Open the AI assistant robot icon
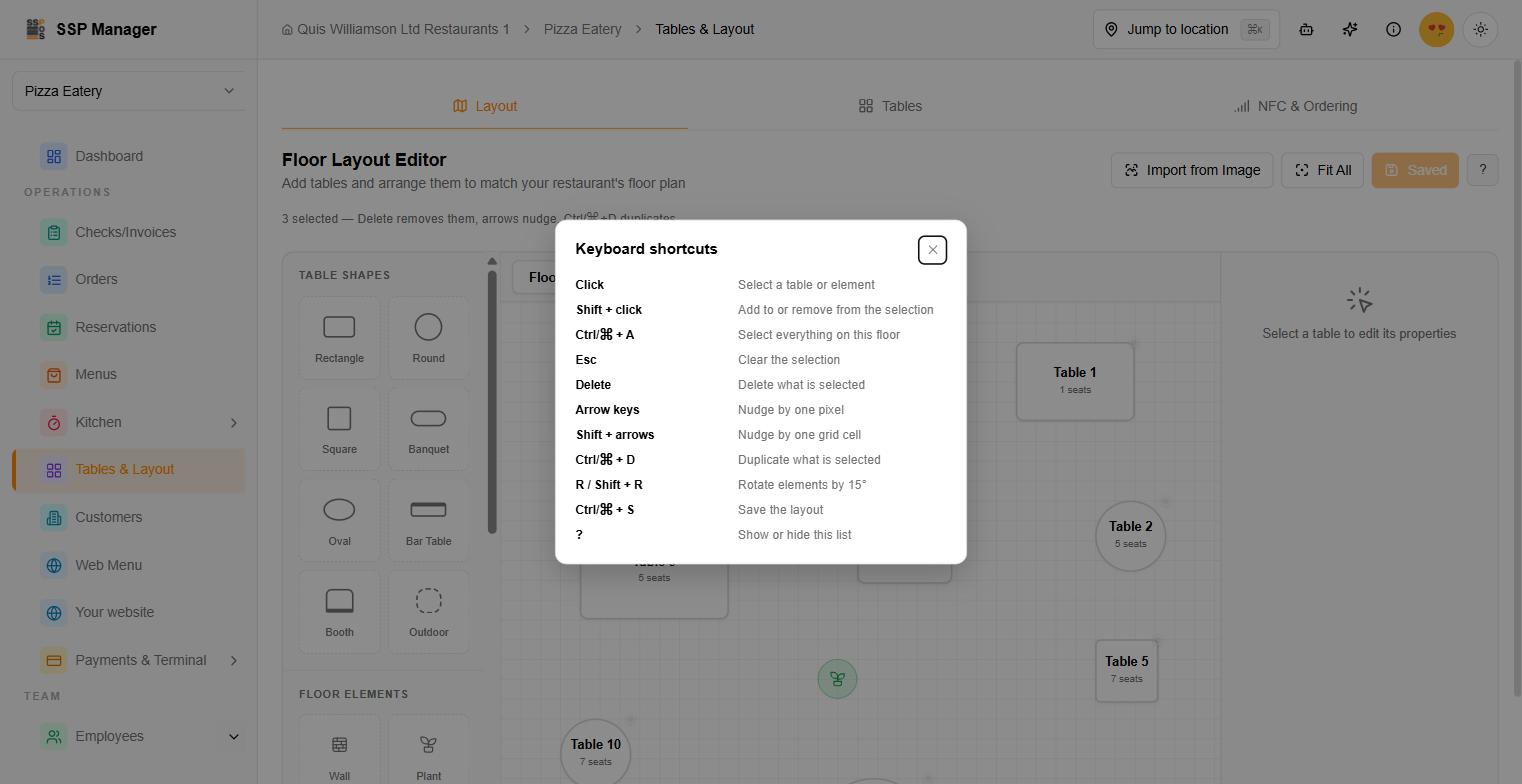The height and width of the screenshot is (784, 1522). pyautogui.click(x=1306, y=29)
